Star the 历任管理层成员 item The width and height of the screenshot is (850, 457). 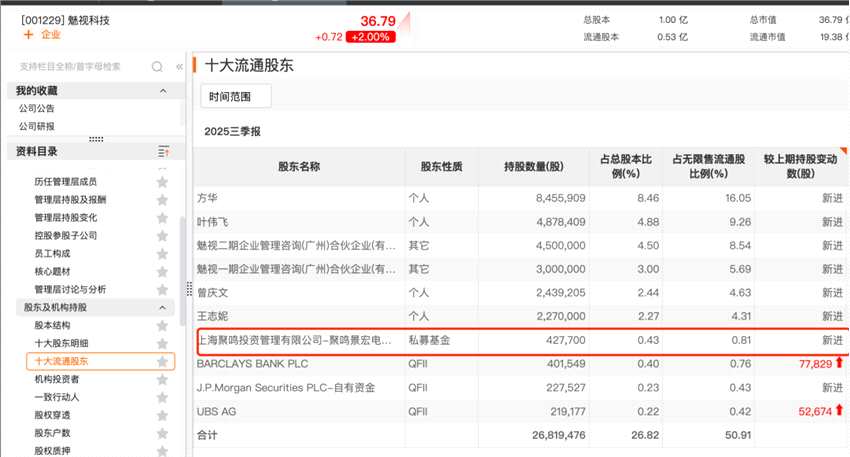pyautogui.click(x=162, y=182)
